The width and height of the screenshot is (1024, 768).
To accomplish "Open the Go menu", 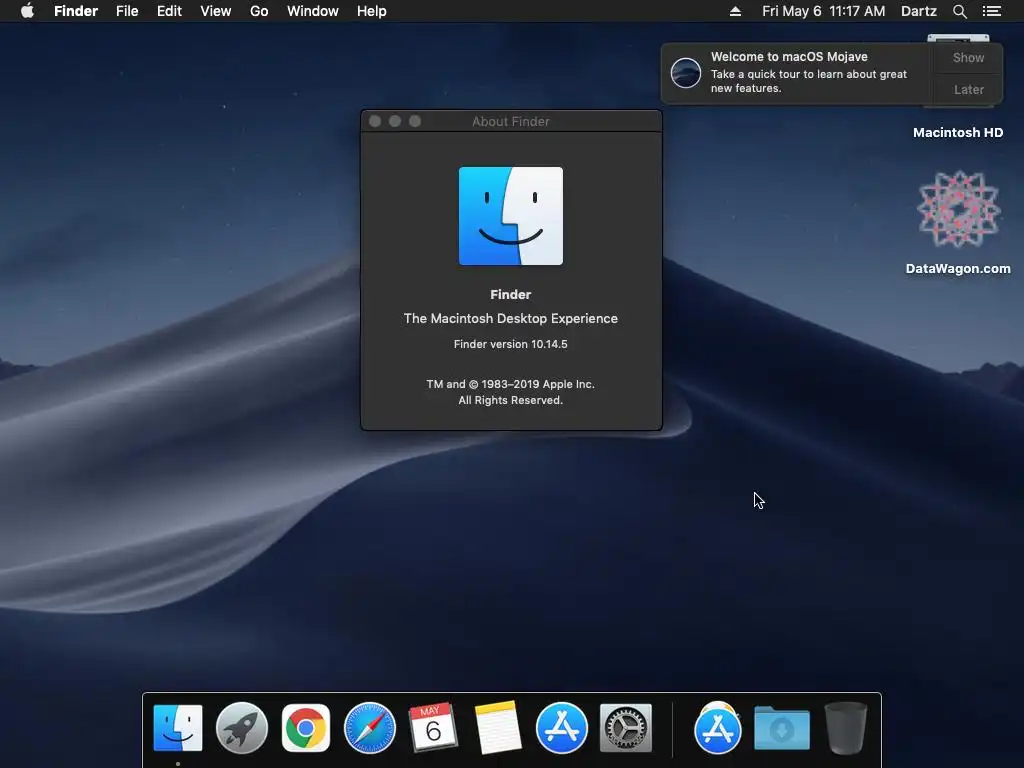I will point(259,11).
